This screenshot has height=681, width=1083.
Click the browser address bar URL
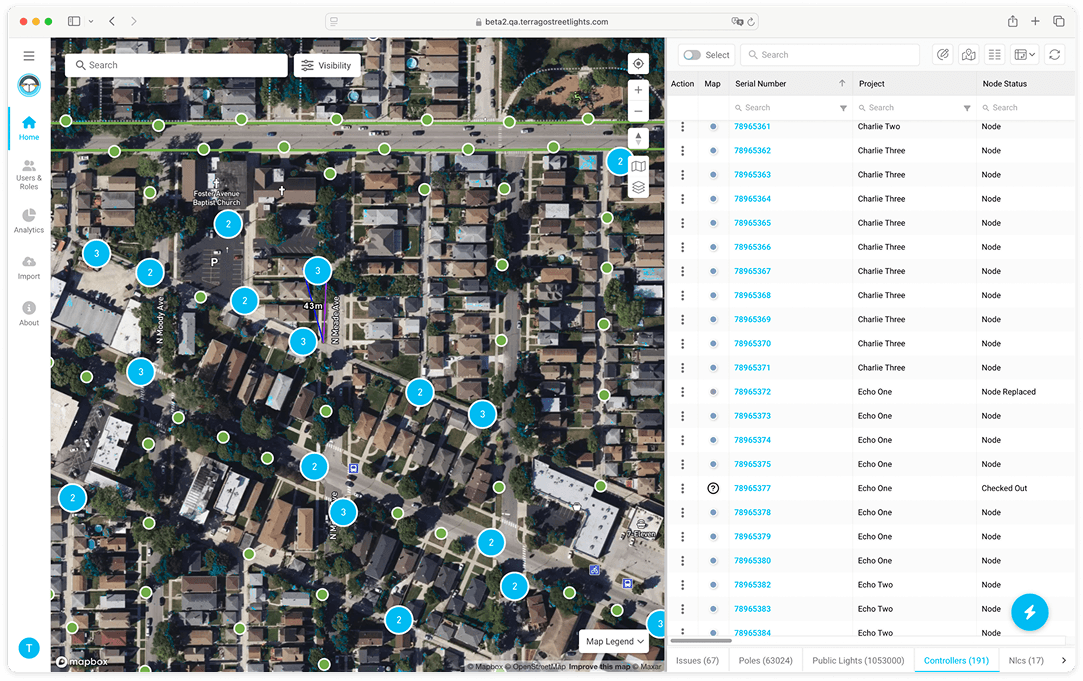point(546,21)
